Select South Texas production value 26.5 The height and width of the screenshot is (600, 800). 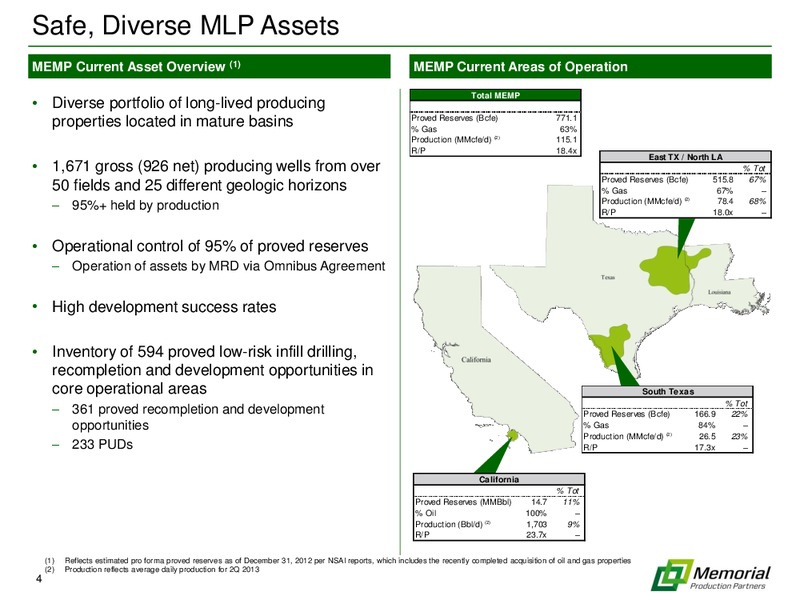[707, 436]
